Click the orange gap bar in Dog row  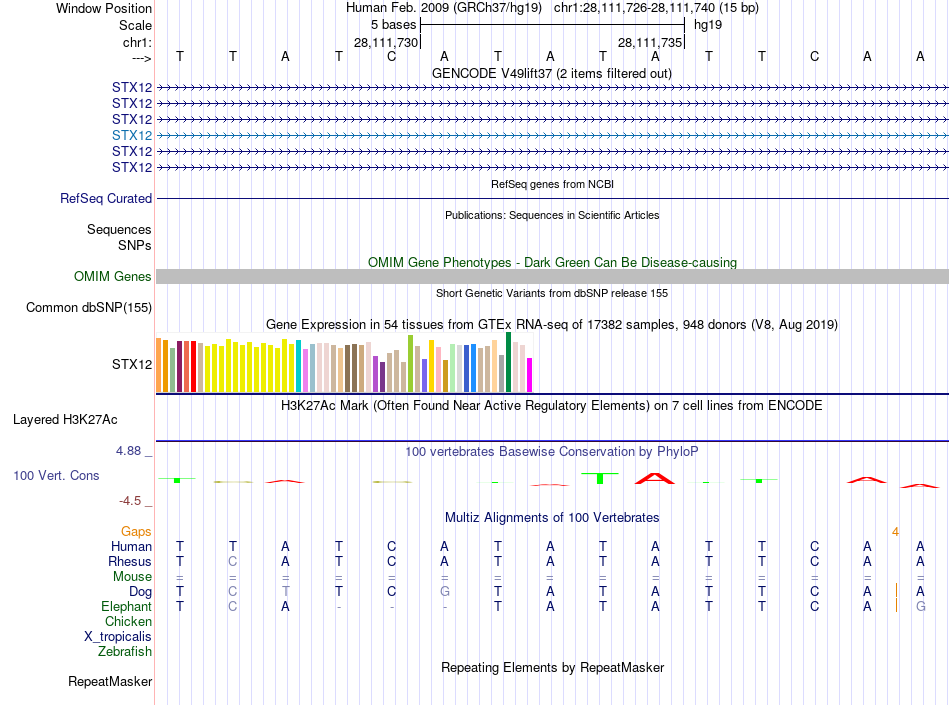[x=896, y=591]
